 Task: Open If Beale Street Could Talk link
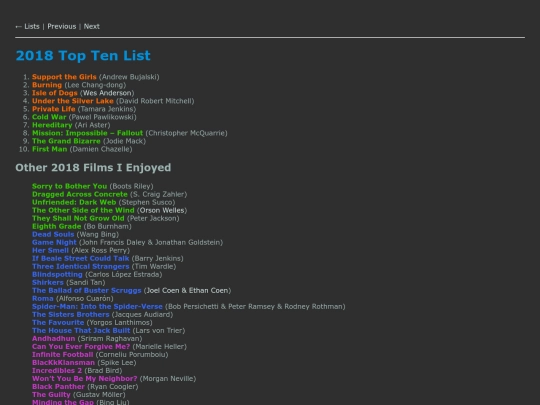(81, 258)
